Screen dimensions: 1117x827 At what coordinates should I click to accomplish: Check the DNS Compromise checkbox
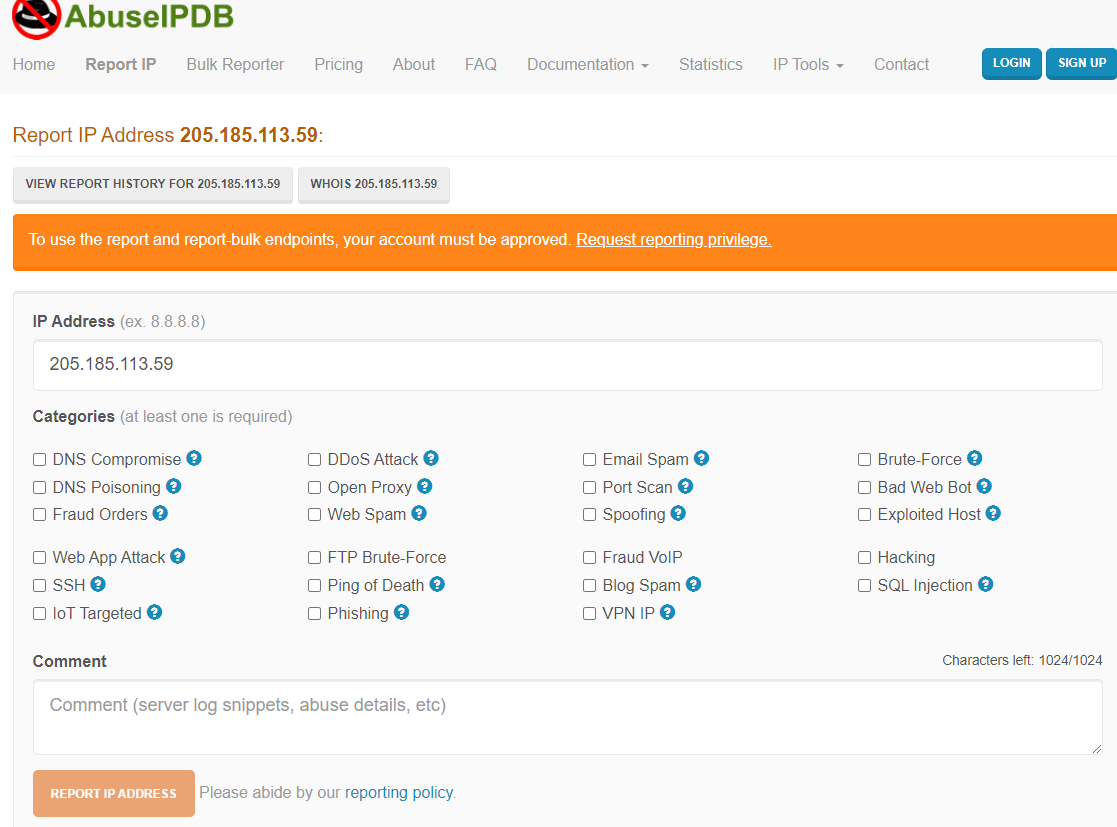pos(40,459)
